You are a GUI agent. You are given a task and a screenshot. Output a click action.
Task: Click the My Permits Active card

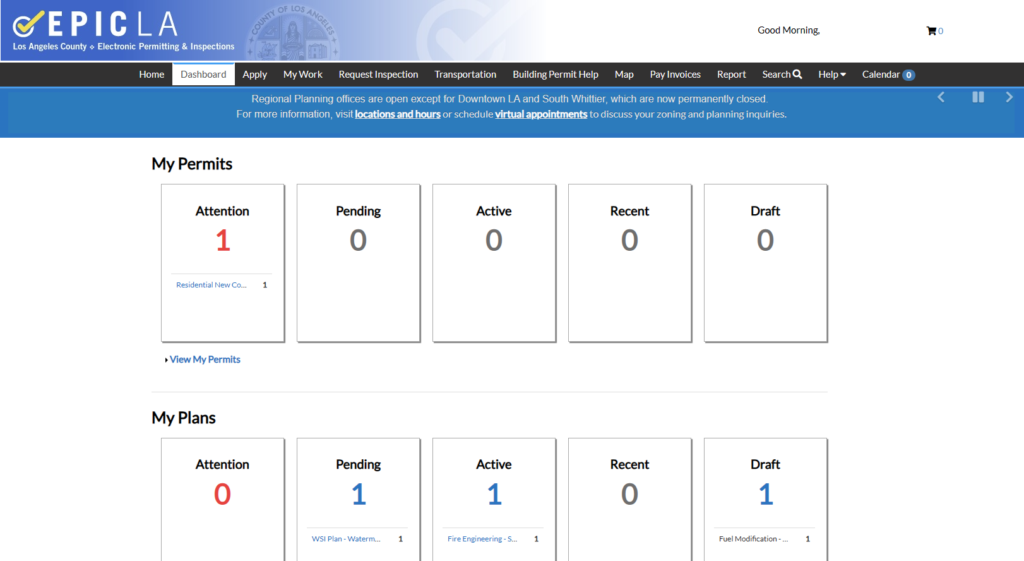pos(494,263)
